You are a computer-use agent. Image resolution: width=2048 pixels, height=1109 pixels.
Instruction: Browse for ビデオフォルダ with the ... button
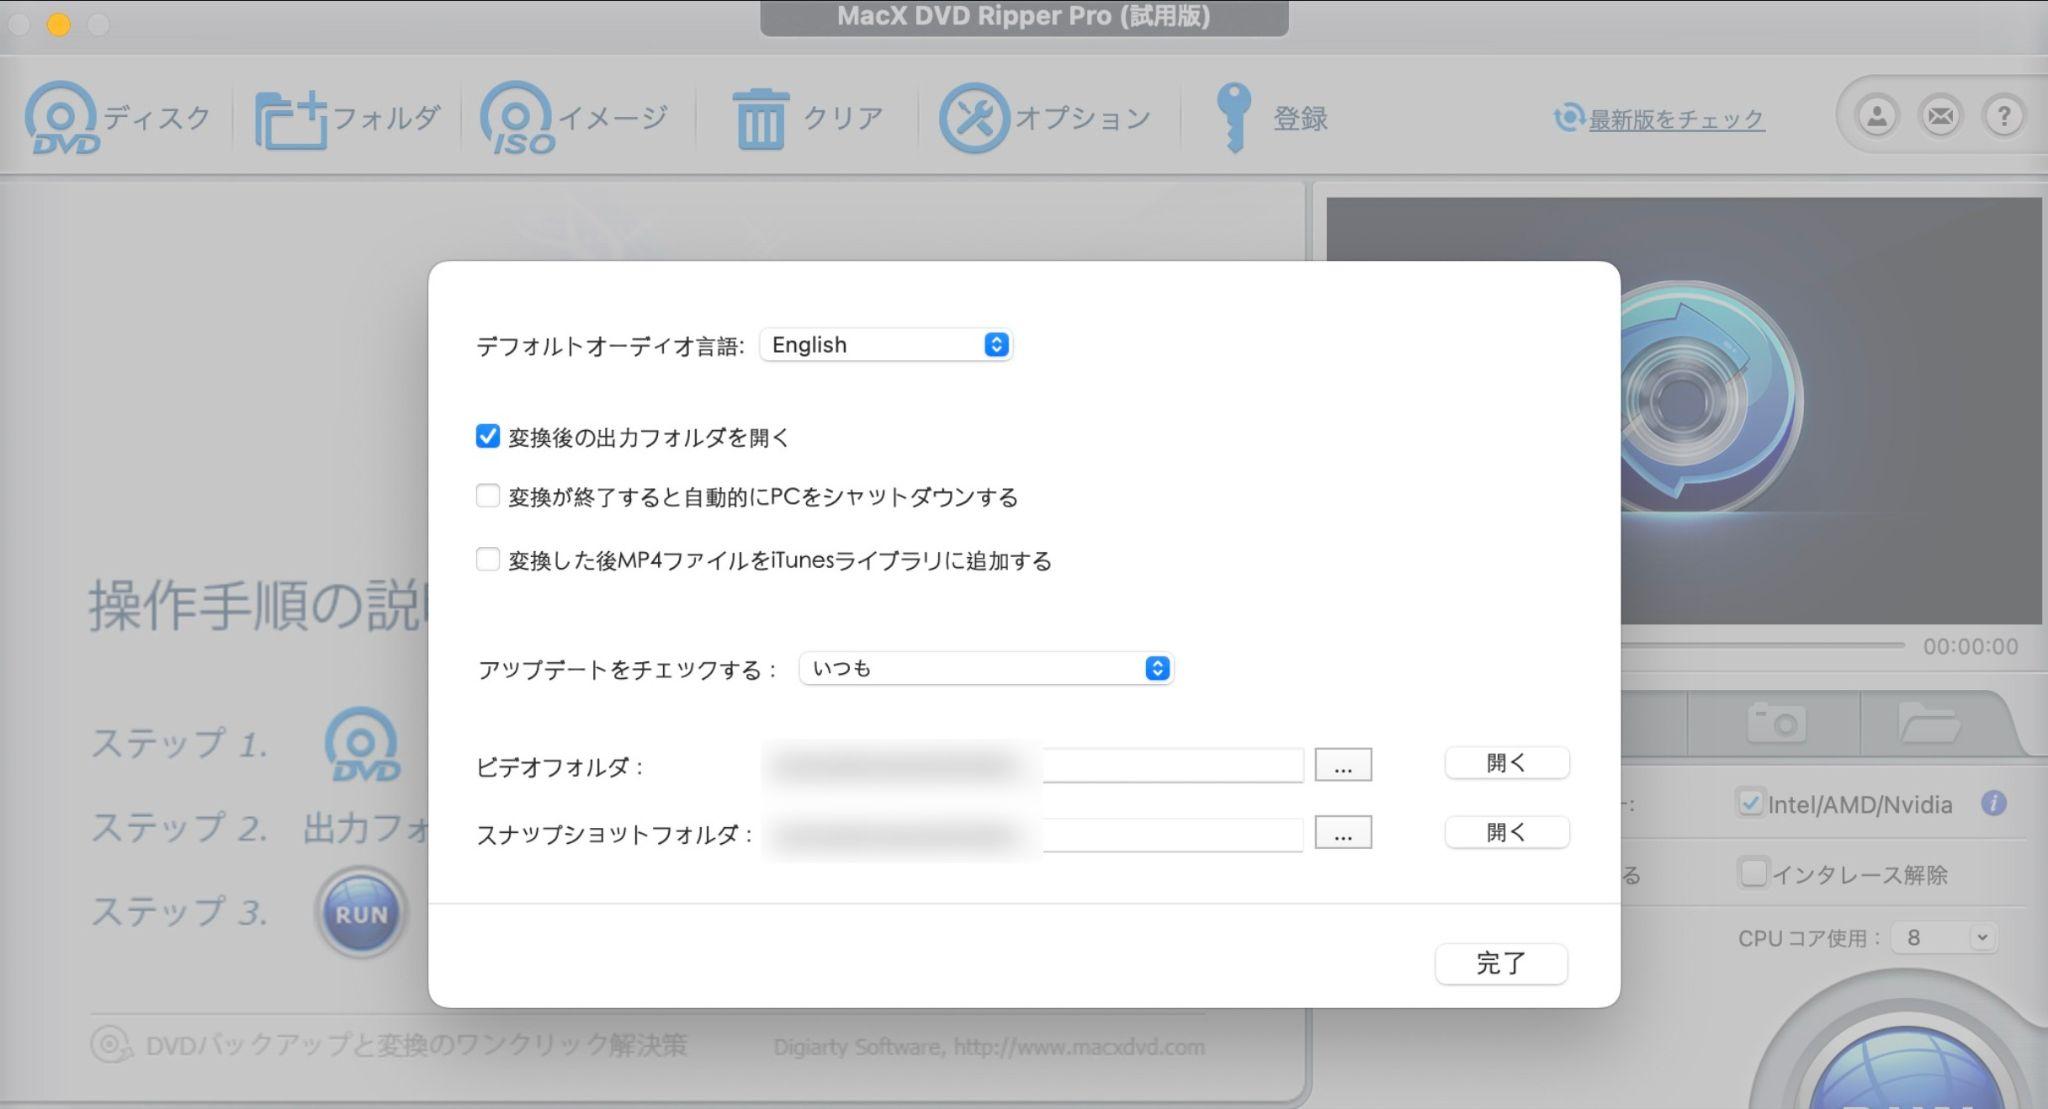[1343, 765]
